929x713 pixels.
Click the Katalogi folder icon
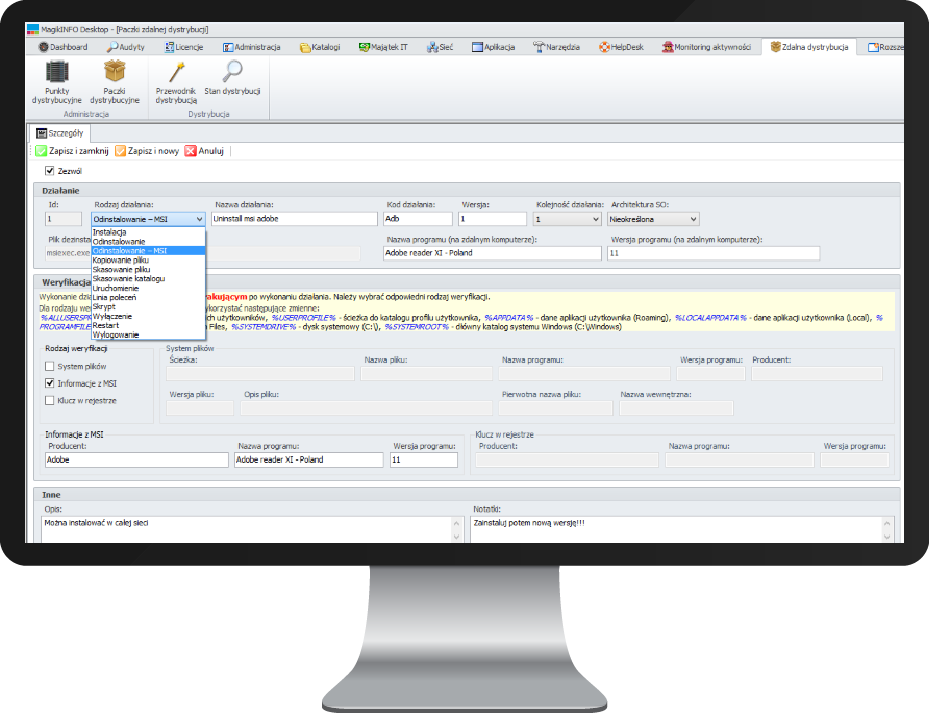[305, 47]
